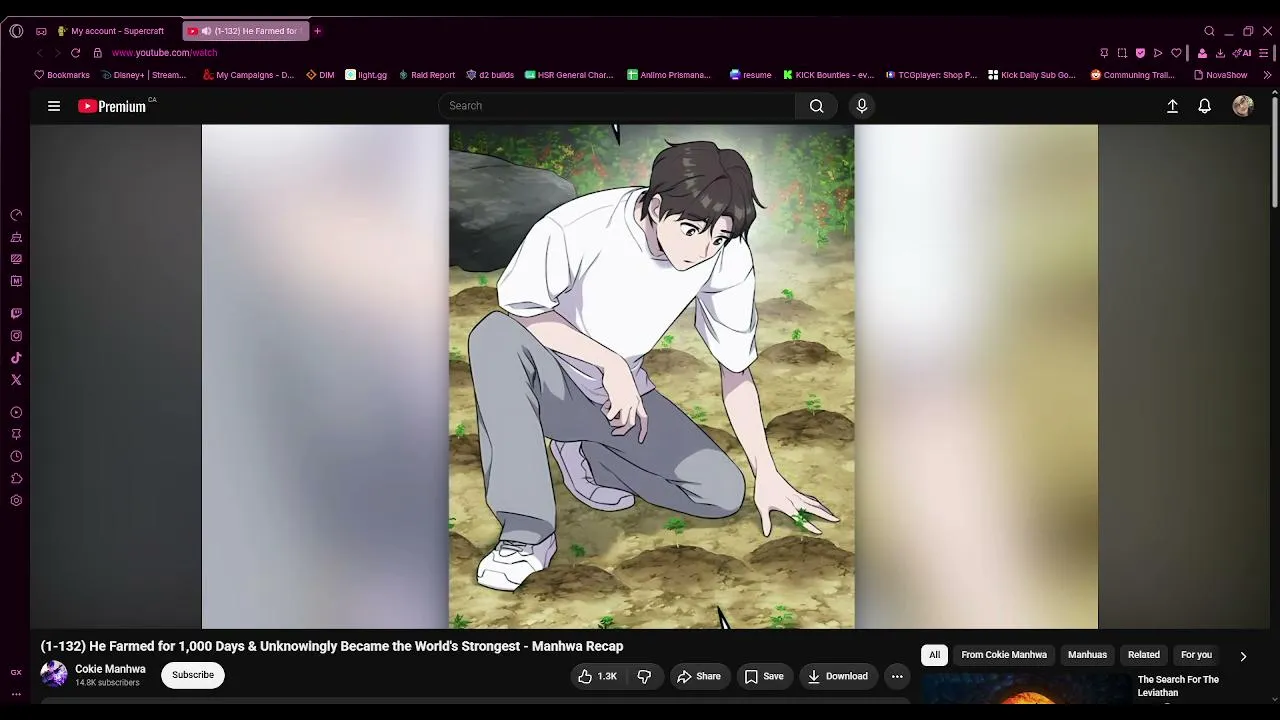This screenshot has width=1280, height=720.
Task: Open browser easy setup sliders icon
Action: coord(1265,53)
